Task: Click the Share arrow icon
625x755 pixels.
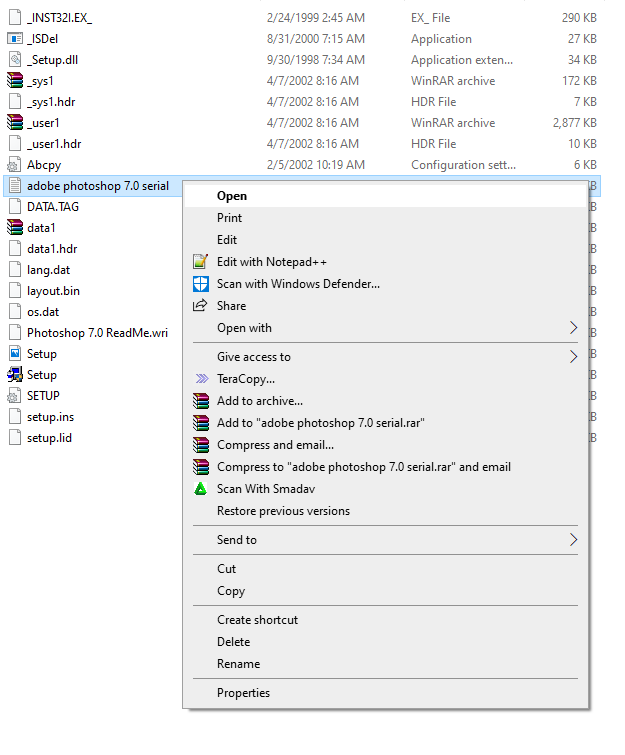Action: coord(200,305)
